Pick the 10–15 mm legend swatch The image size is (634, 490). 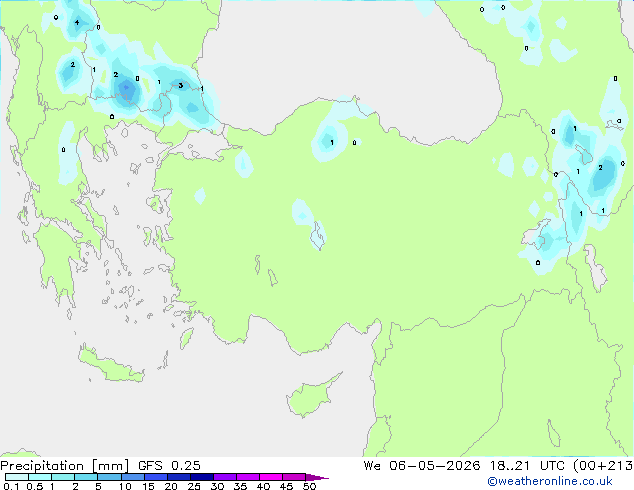[x=132, y=477]
